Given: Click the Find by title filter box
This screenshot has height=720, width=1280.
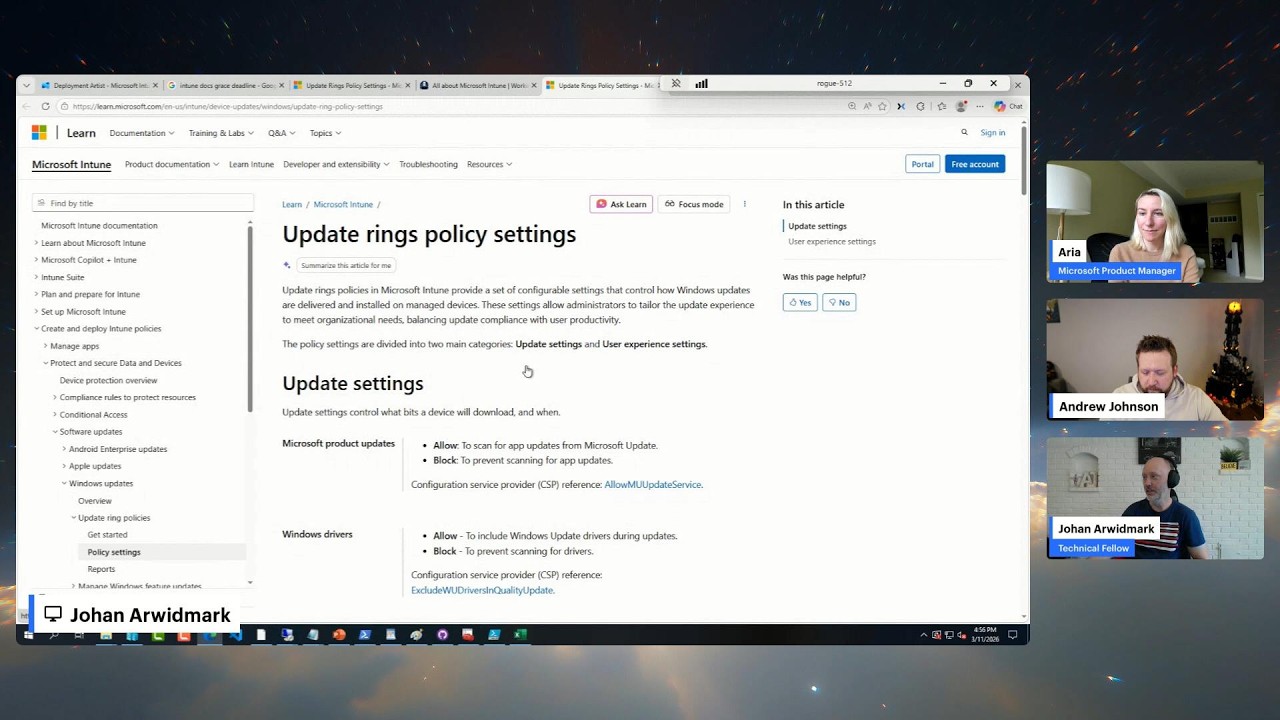Looking at the screenshot, I should pyautogui.click(x=142, y=203).
